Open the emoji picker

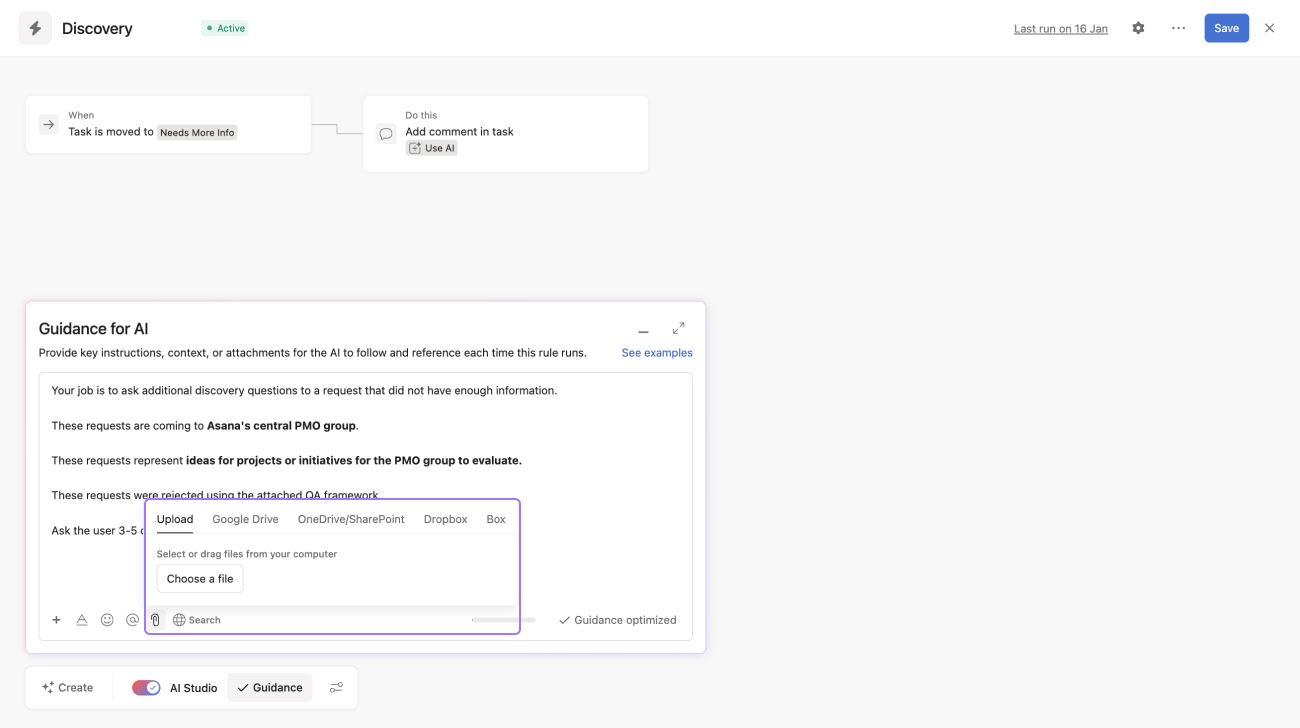coord(107,620)
